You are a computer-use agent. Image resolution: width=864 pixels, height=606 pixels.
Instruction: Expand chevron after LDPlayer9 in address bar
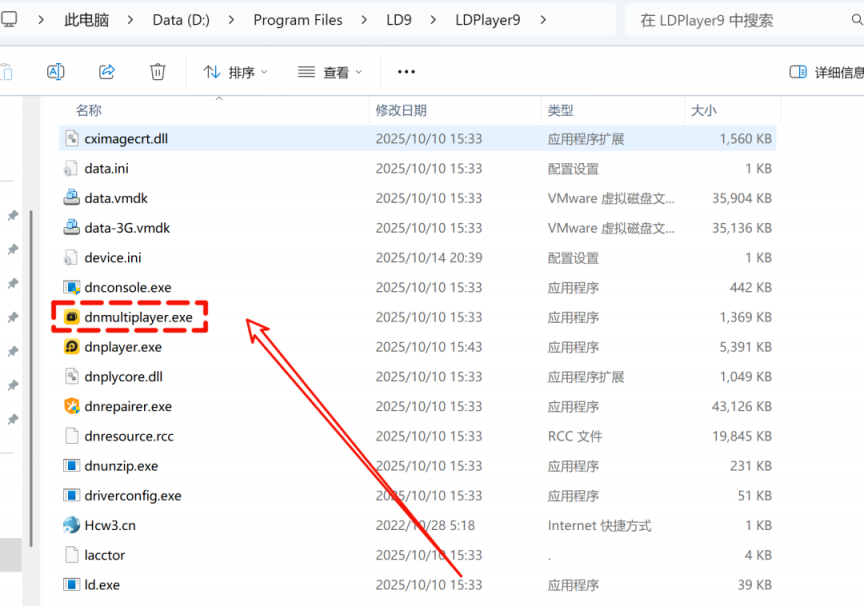[x=543, y=20]
